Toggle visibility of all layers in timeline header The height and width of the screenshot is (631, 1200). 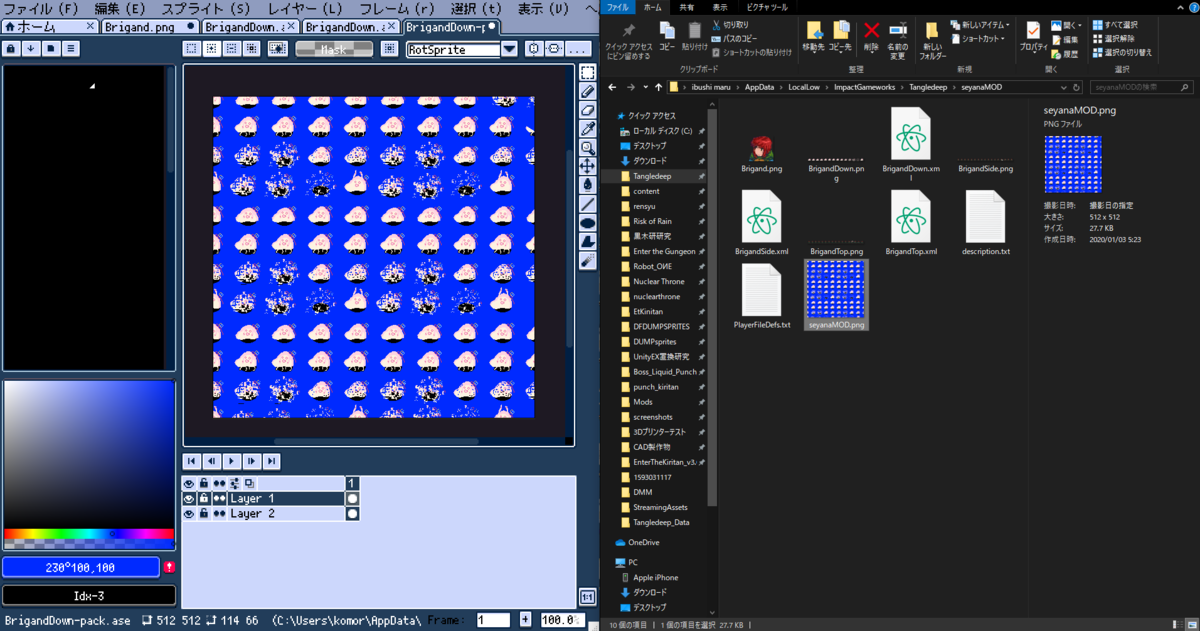click(188, 483)
